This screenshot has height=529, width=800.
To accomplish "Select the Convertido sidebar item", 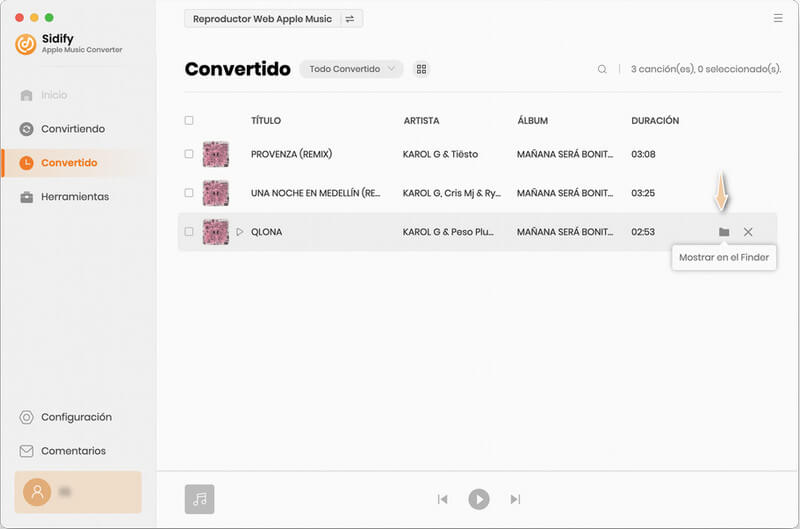I will pyautogui.click(x=77, y=163).
